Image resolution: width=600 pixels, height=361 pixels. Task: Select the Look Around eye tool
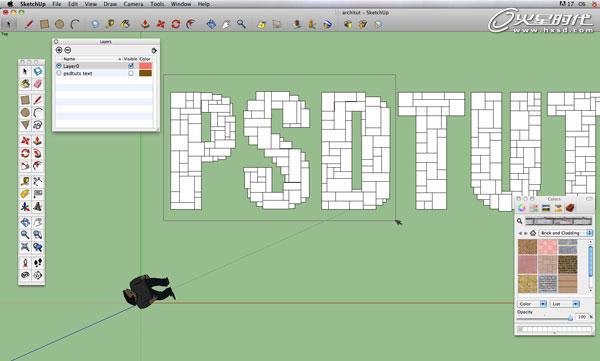[x=25, y=275]
